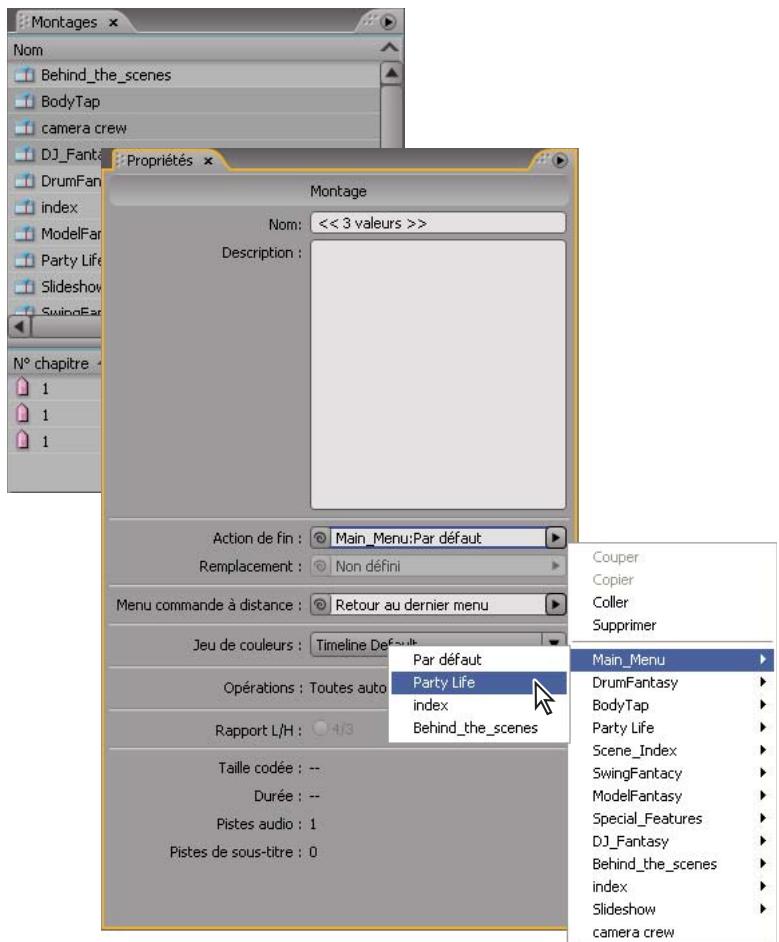Viewport: 779px width, 942px height.
Task: Open the Montages panel flyout menu
Action: pyautogui.click(x=388, y=22)
